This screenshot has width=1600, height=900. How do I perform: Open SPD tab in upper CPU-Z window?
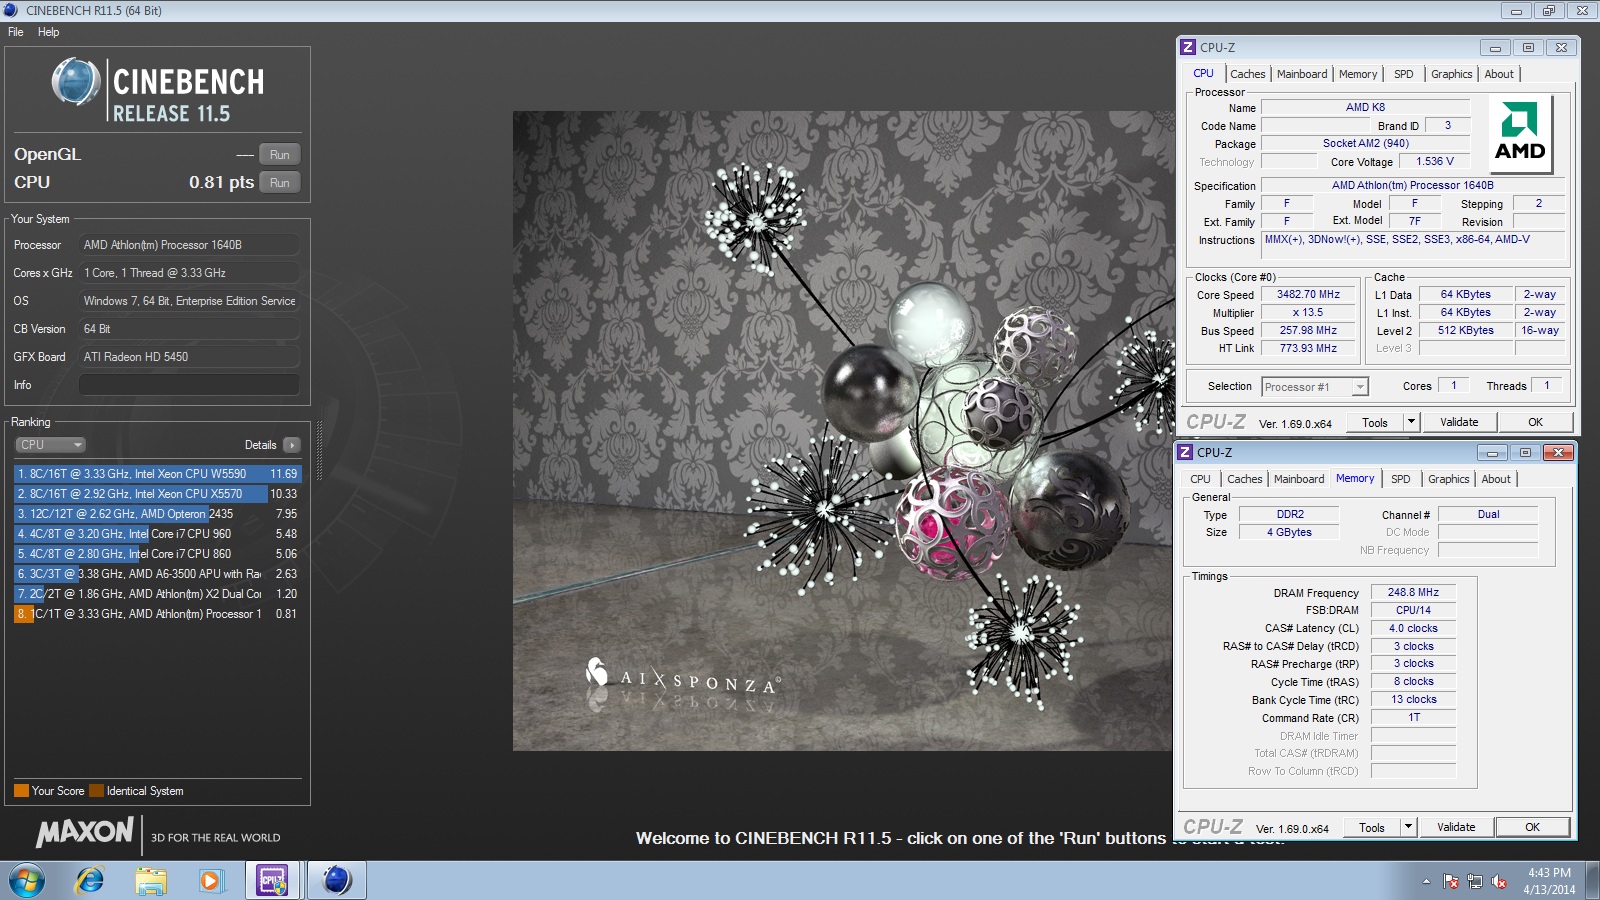click(1404, 74)
